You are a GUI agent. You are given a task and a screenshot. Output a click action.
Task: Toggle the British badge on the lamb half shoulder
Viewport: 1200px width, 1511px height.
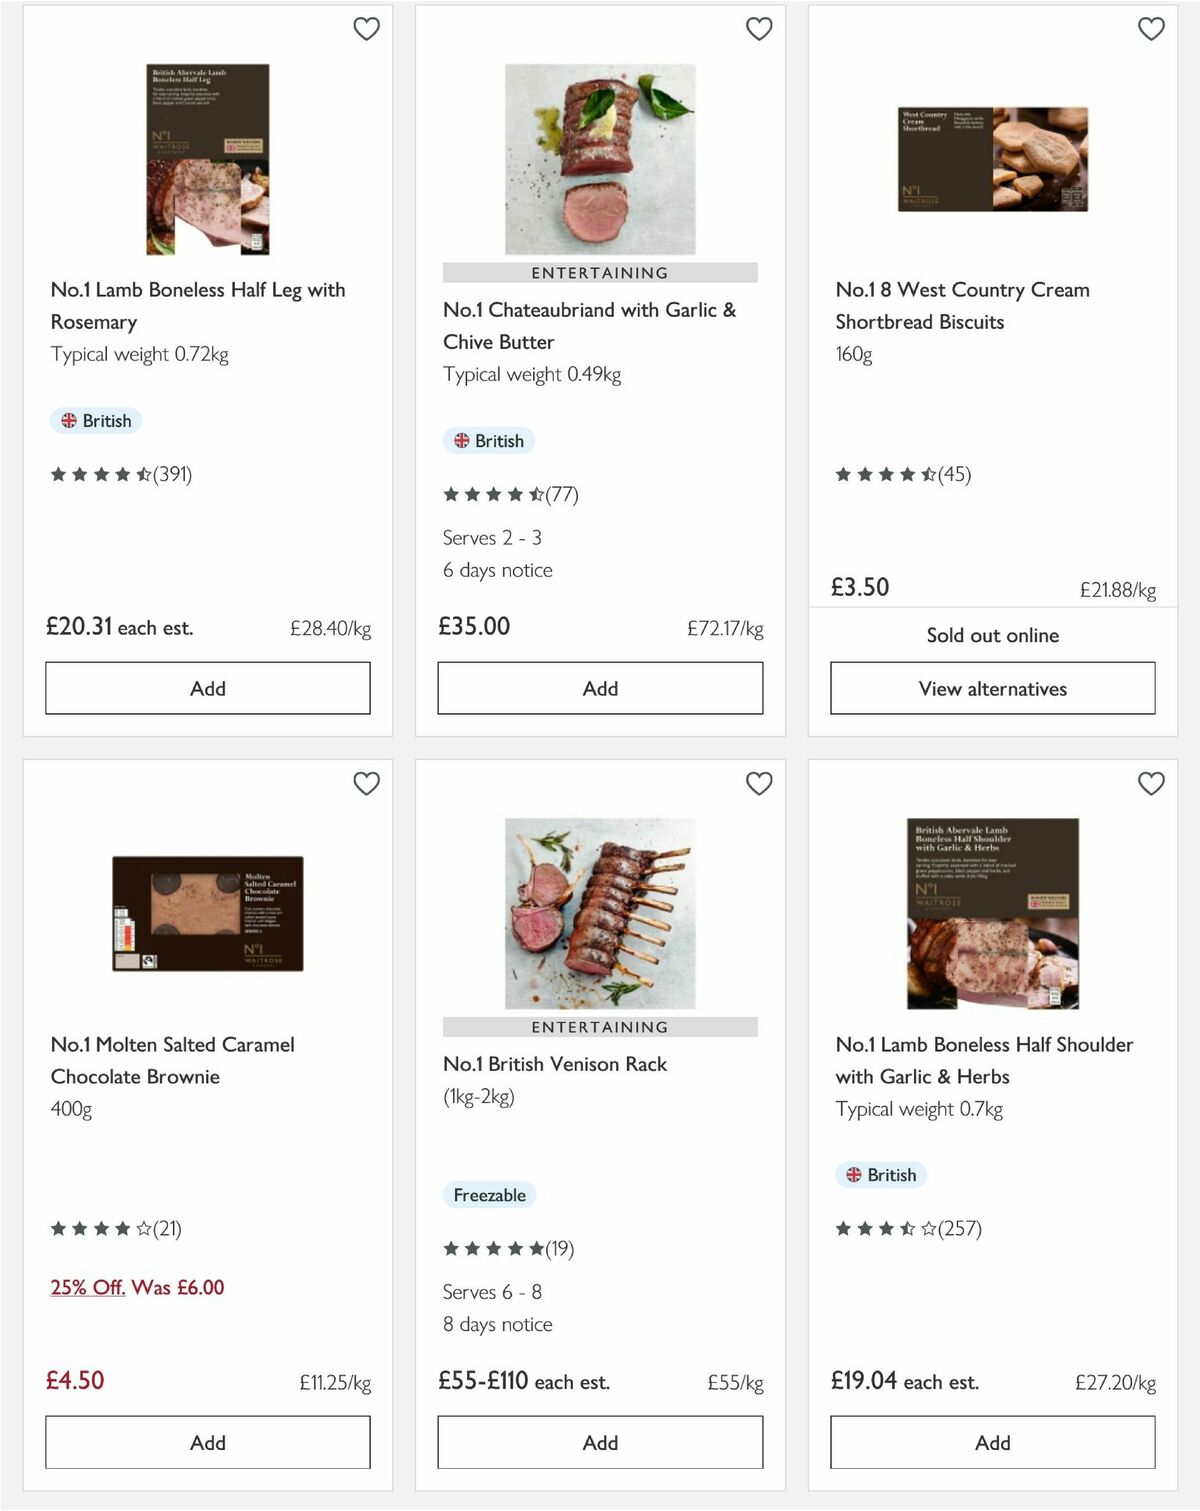(x=881, y=1175)
